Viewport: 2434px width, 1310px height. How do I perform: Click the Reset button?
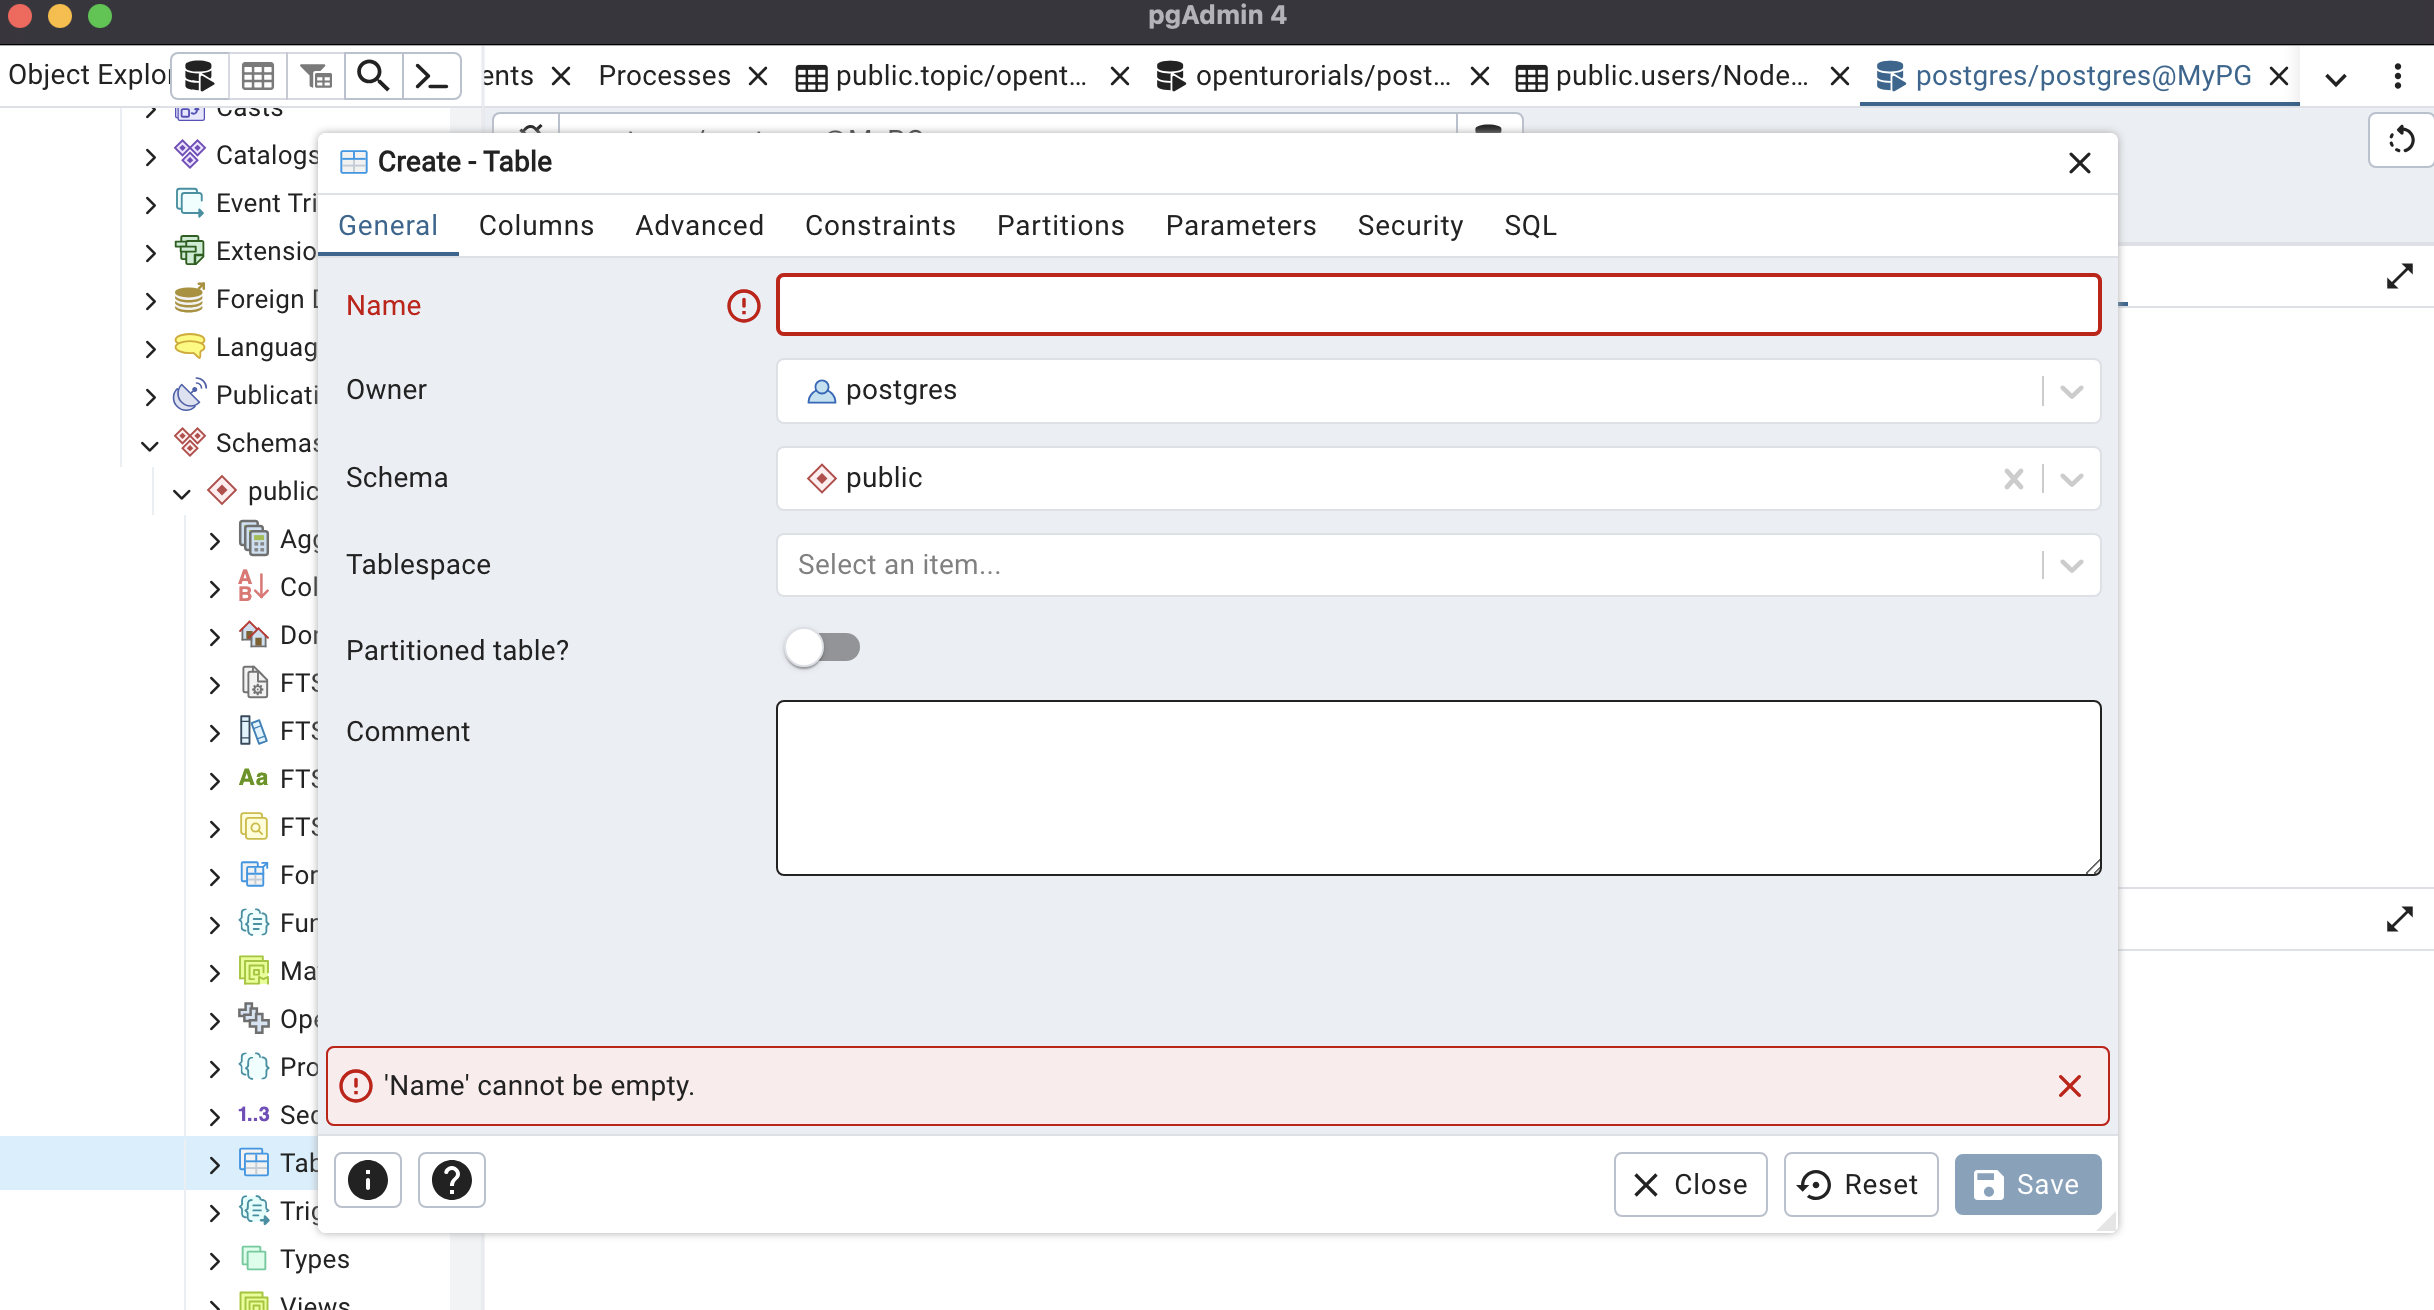(1860, 1185)
